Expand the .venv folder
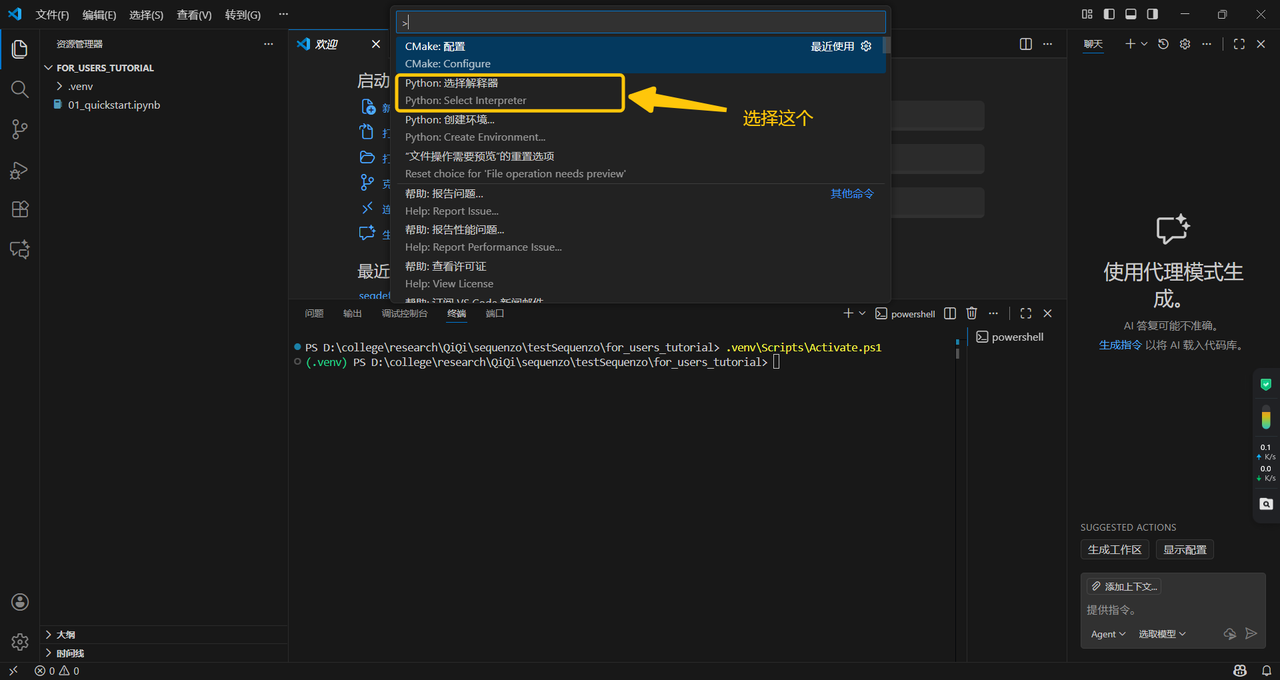Screen dimensions: 1280x680 pyautogui.click(x=80, y=87)
